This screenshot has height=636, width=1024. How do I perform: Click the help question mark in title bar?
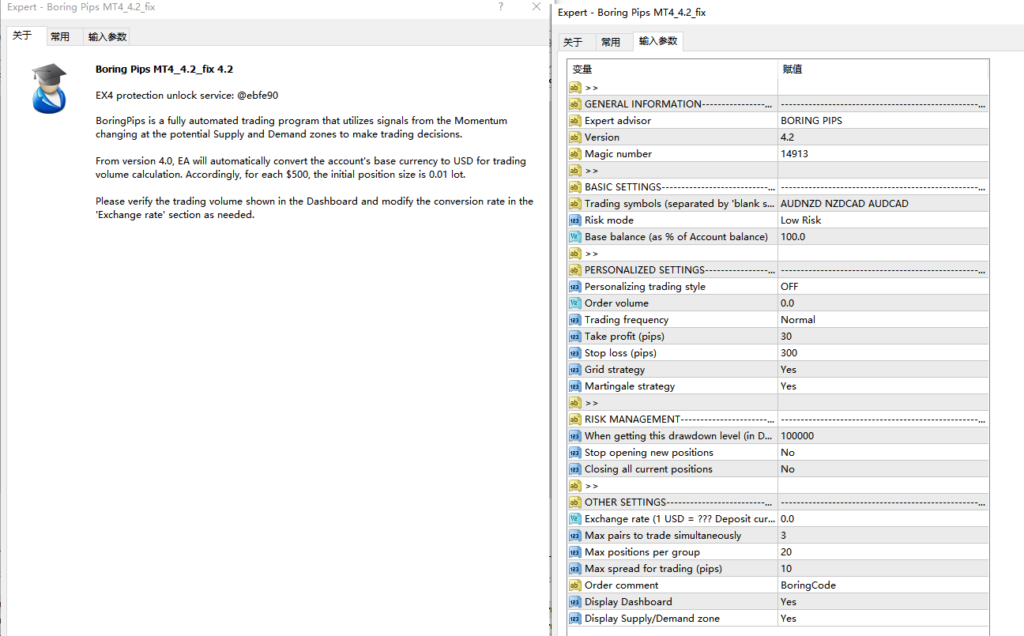[x=501, y=8]
